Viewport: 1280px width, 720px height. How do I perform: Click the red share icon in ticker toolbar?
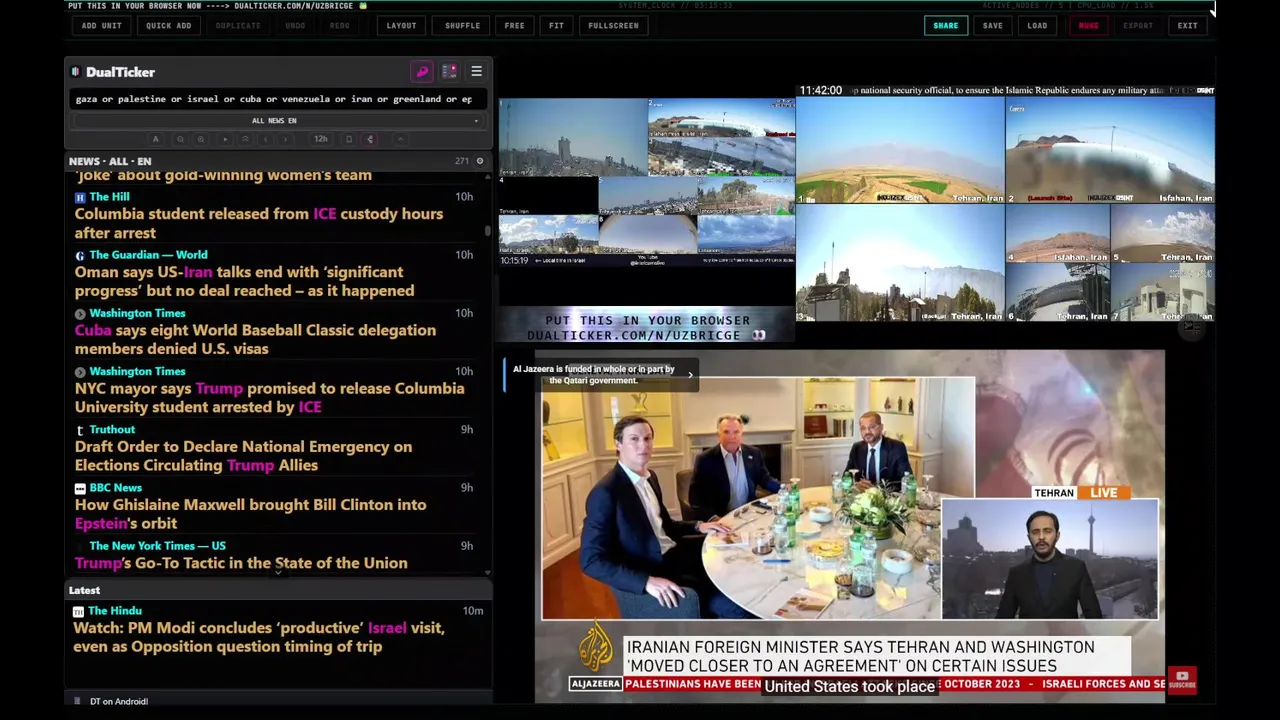(370, 139)
